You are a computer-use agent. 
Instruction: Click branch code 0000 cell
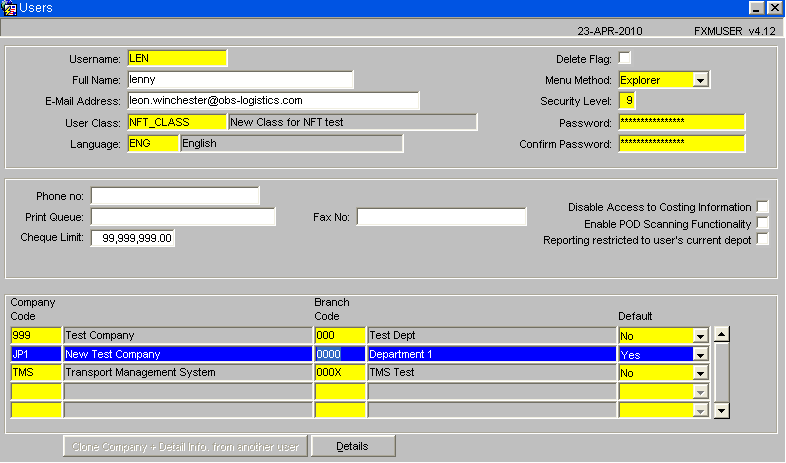coord(340,354)
